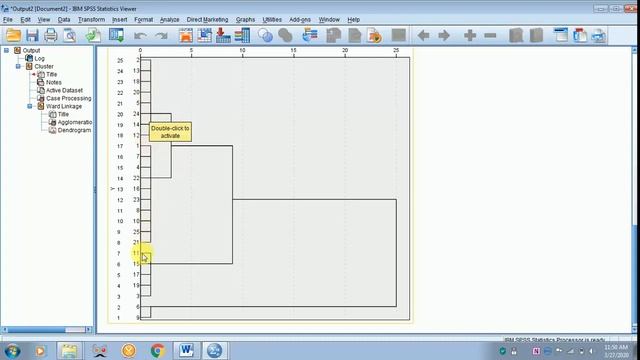This screenshot has width=640, height=360.
Task: Open the Variables info icon
Action: coord(242,36)
